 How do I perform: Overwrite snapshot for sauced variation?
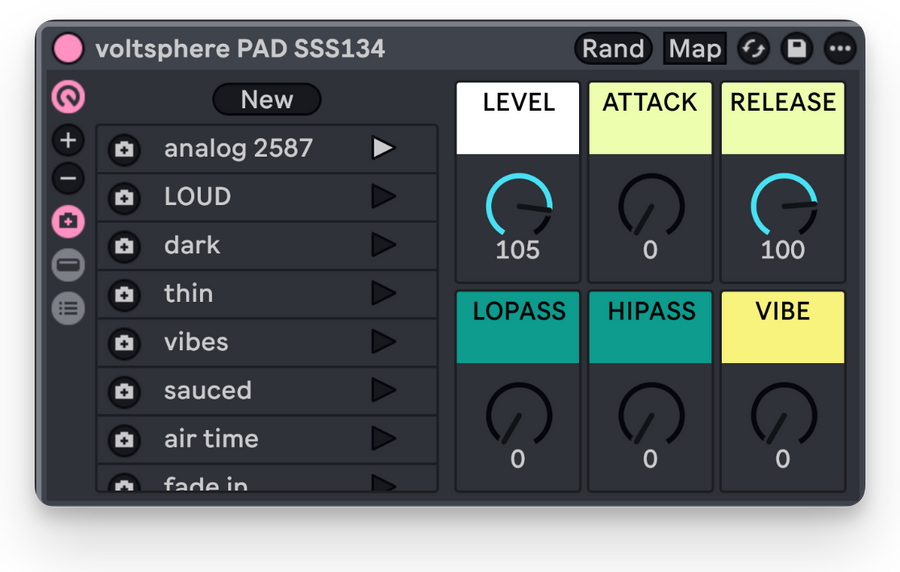point(124,391)
